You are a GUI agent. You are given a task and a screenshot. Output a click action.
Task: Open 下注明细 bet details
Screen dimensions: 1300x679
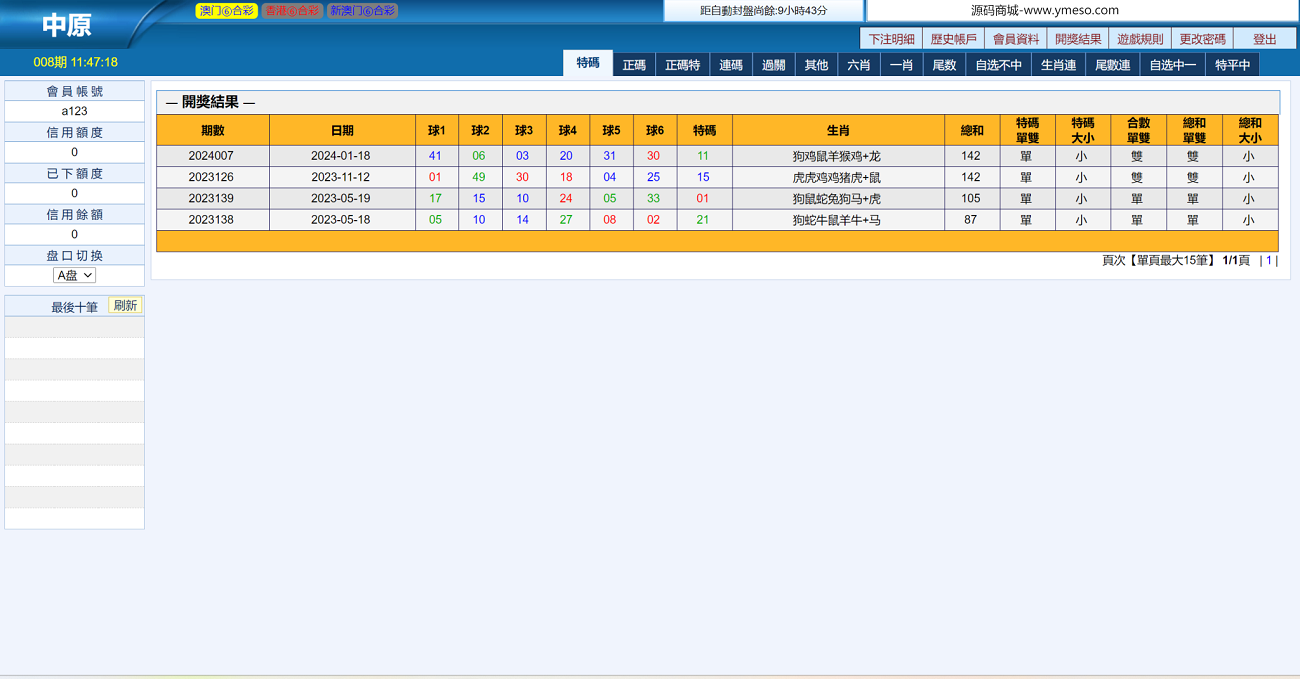(891, 39)
